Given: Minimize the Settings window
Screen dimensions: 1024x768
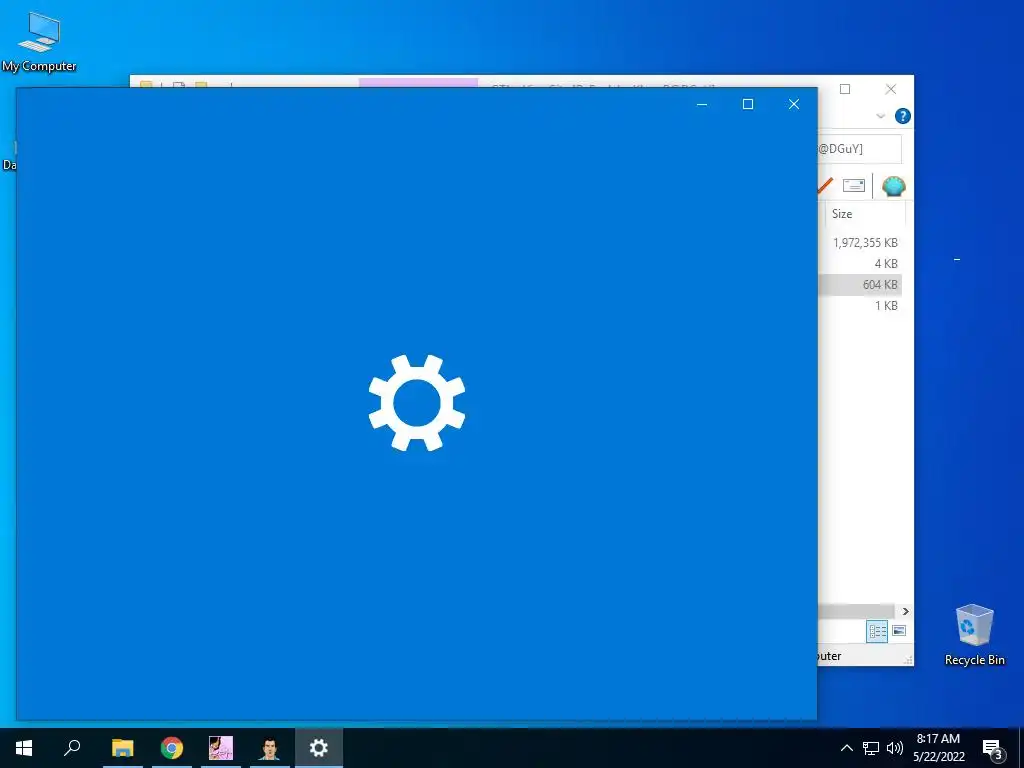Looking at the screenshot, I should tap(702, 104).
